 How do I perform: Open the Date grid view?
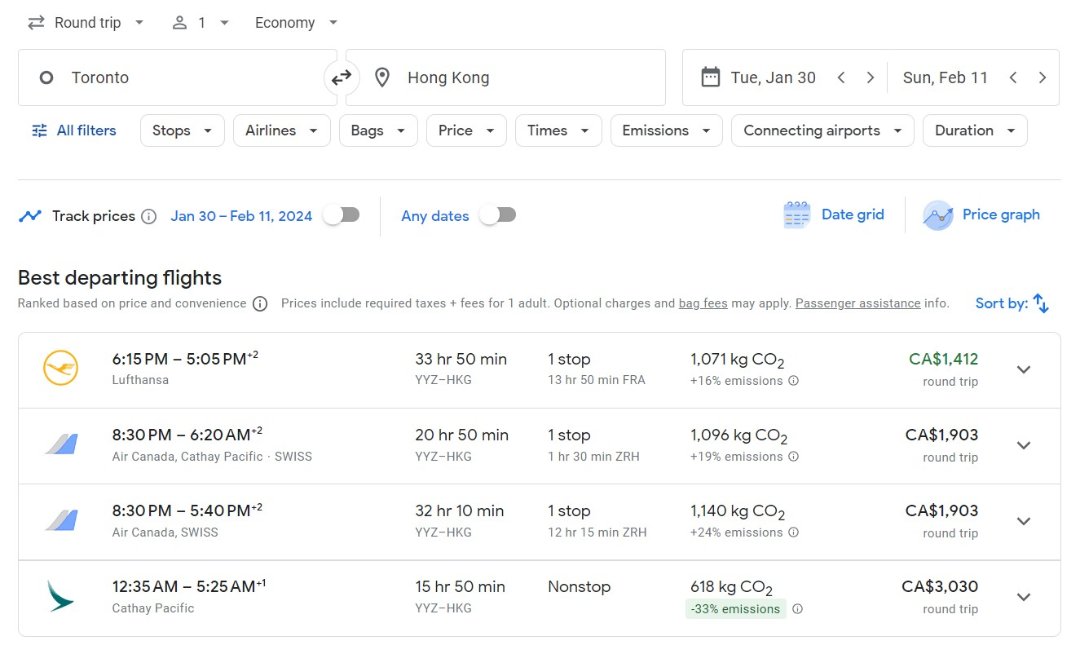tap(834, 215)
